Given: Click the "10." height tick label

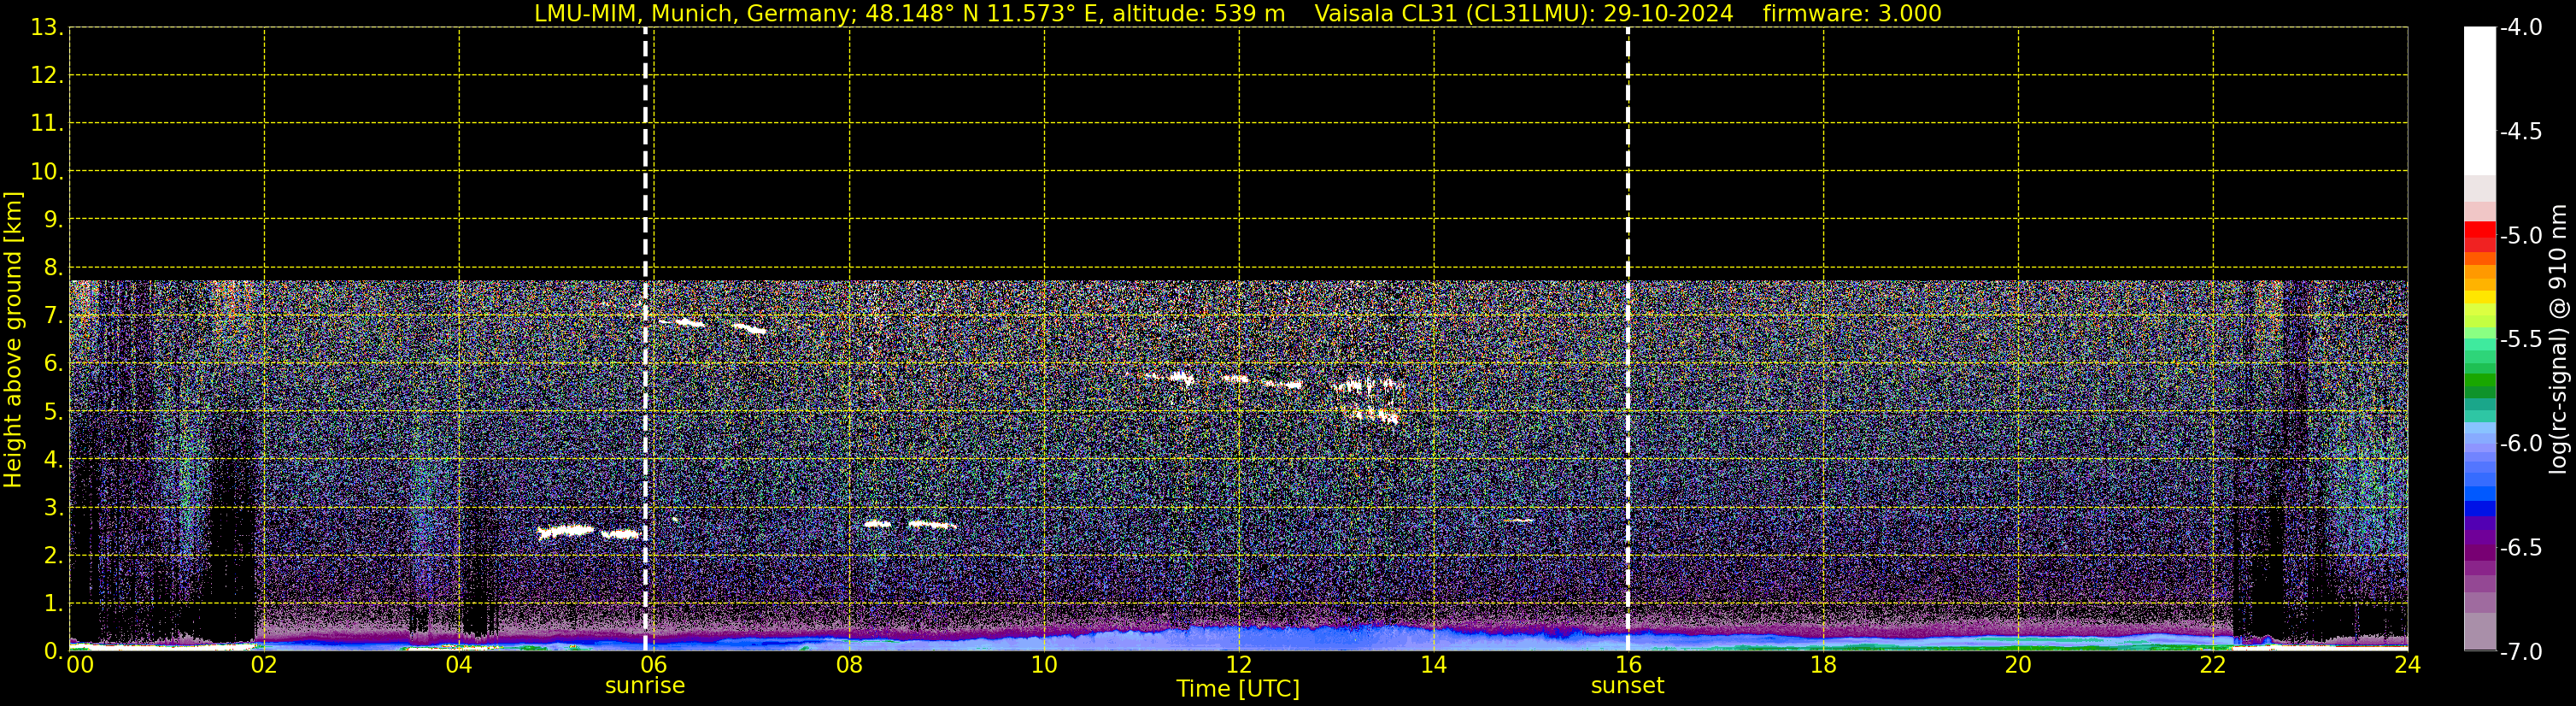Looking at the screenshot, I should click(x=47, y=172).
